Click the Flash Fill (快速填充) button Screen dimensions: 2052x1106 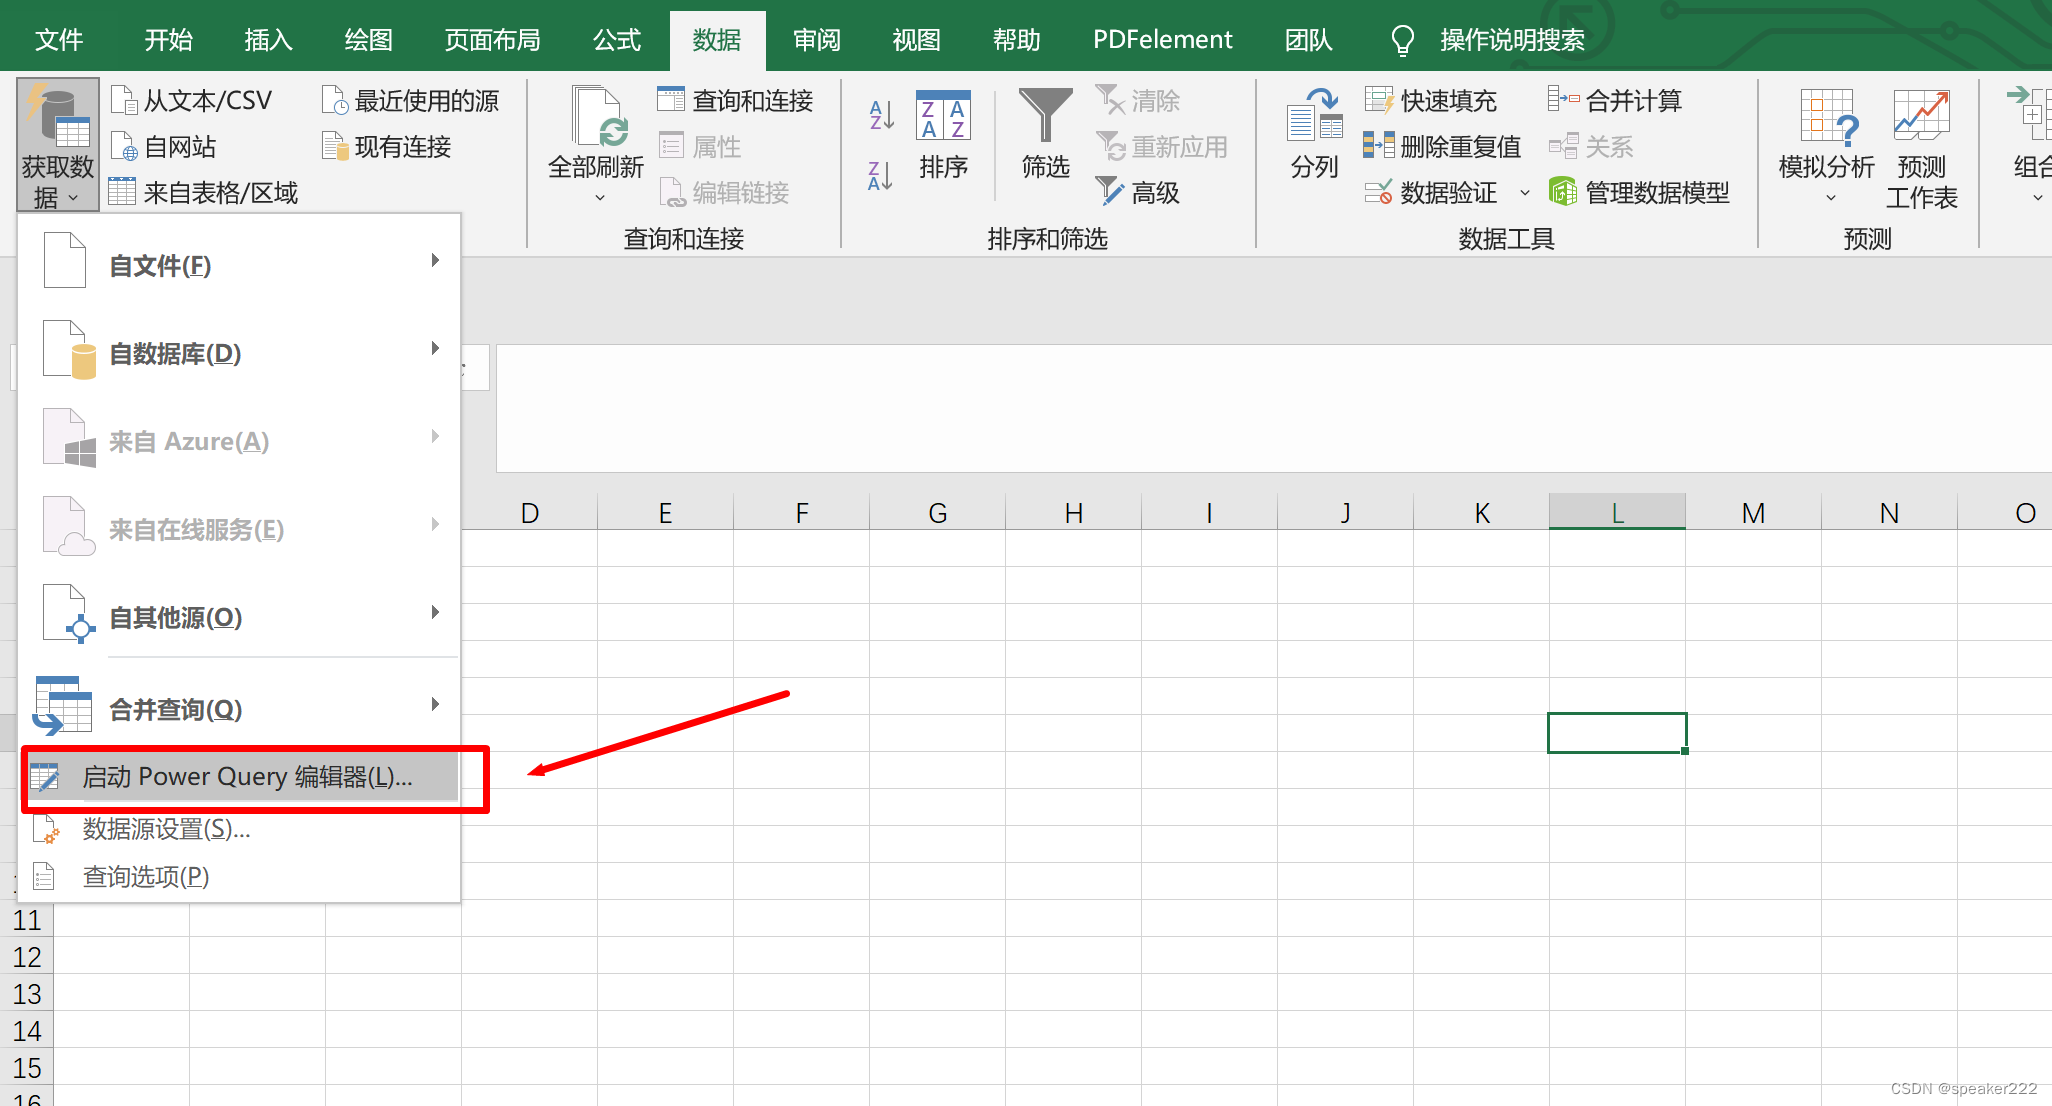click(x=1432, y=100)
